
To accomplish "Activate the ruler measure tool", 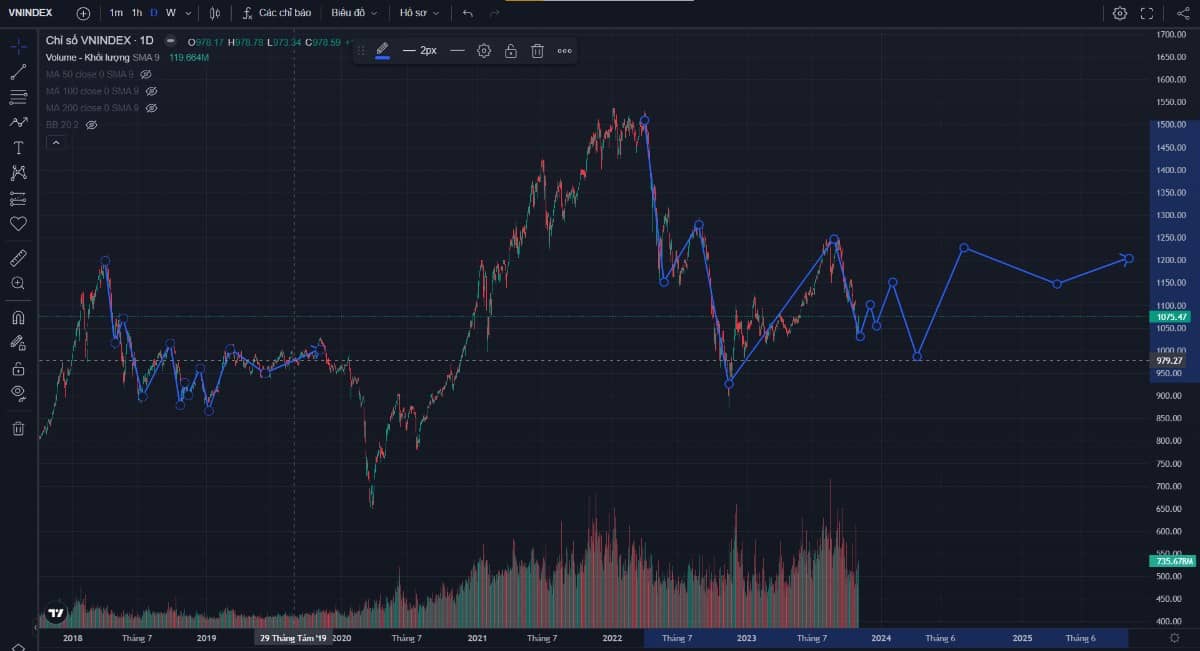I will coord(18,258).
